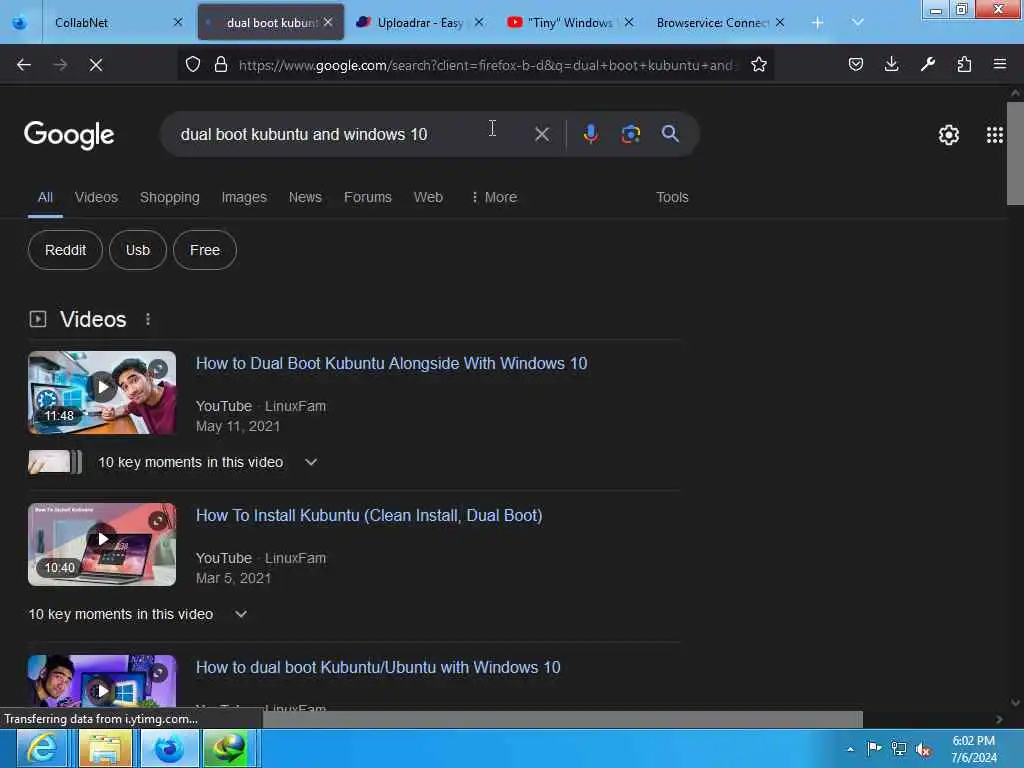This screenshot has height=768, width=1024.
Task: Expand key moments for Install Kubuntu video
Action: pyautogui.click(x=241, y=615)
